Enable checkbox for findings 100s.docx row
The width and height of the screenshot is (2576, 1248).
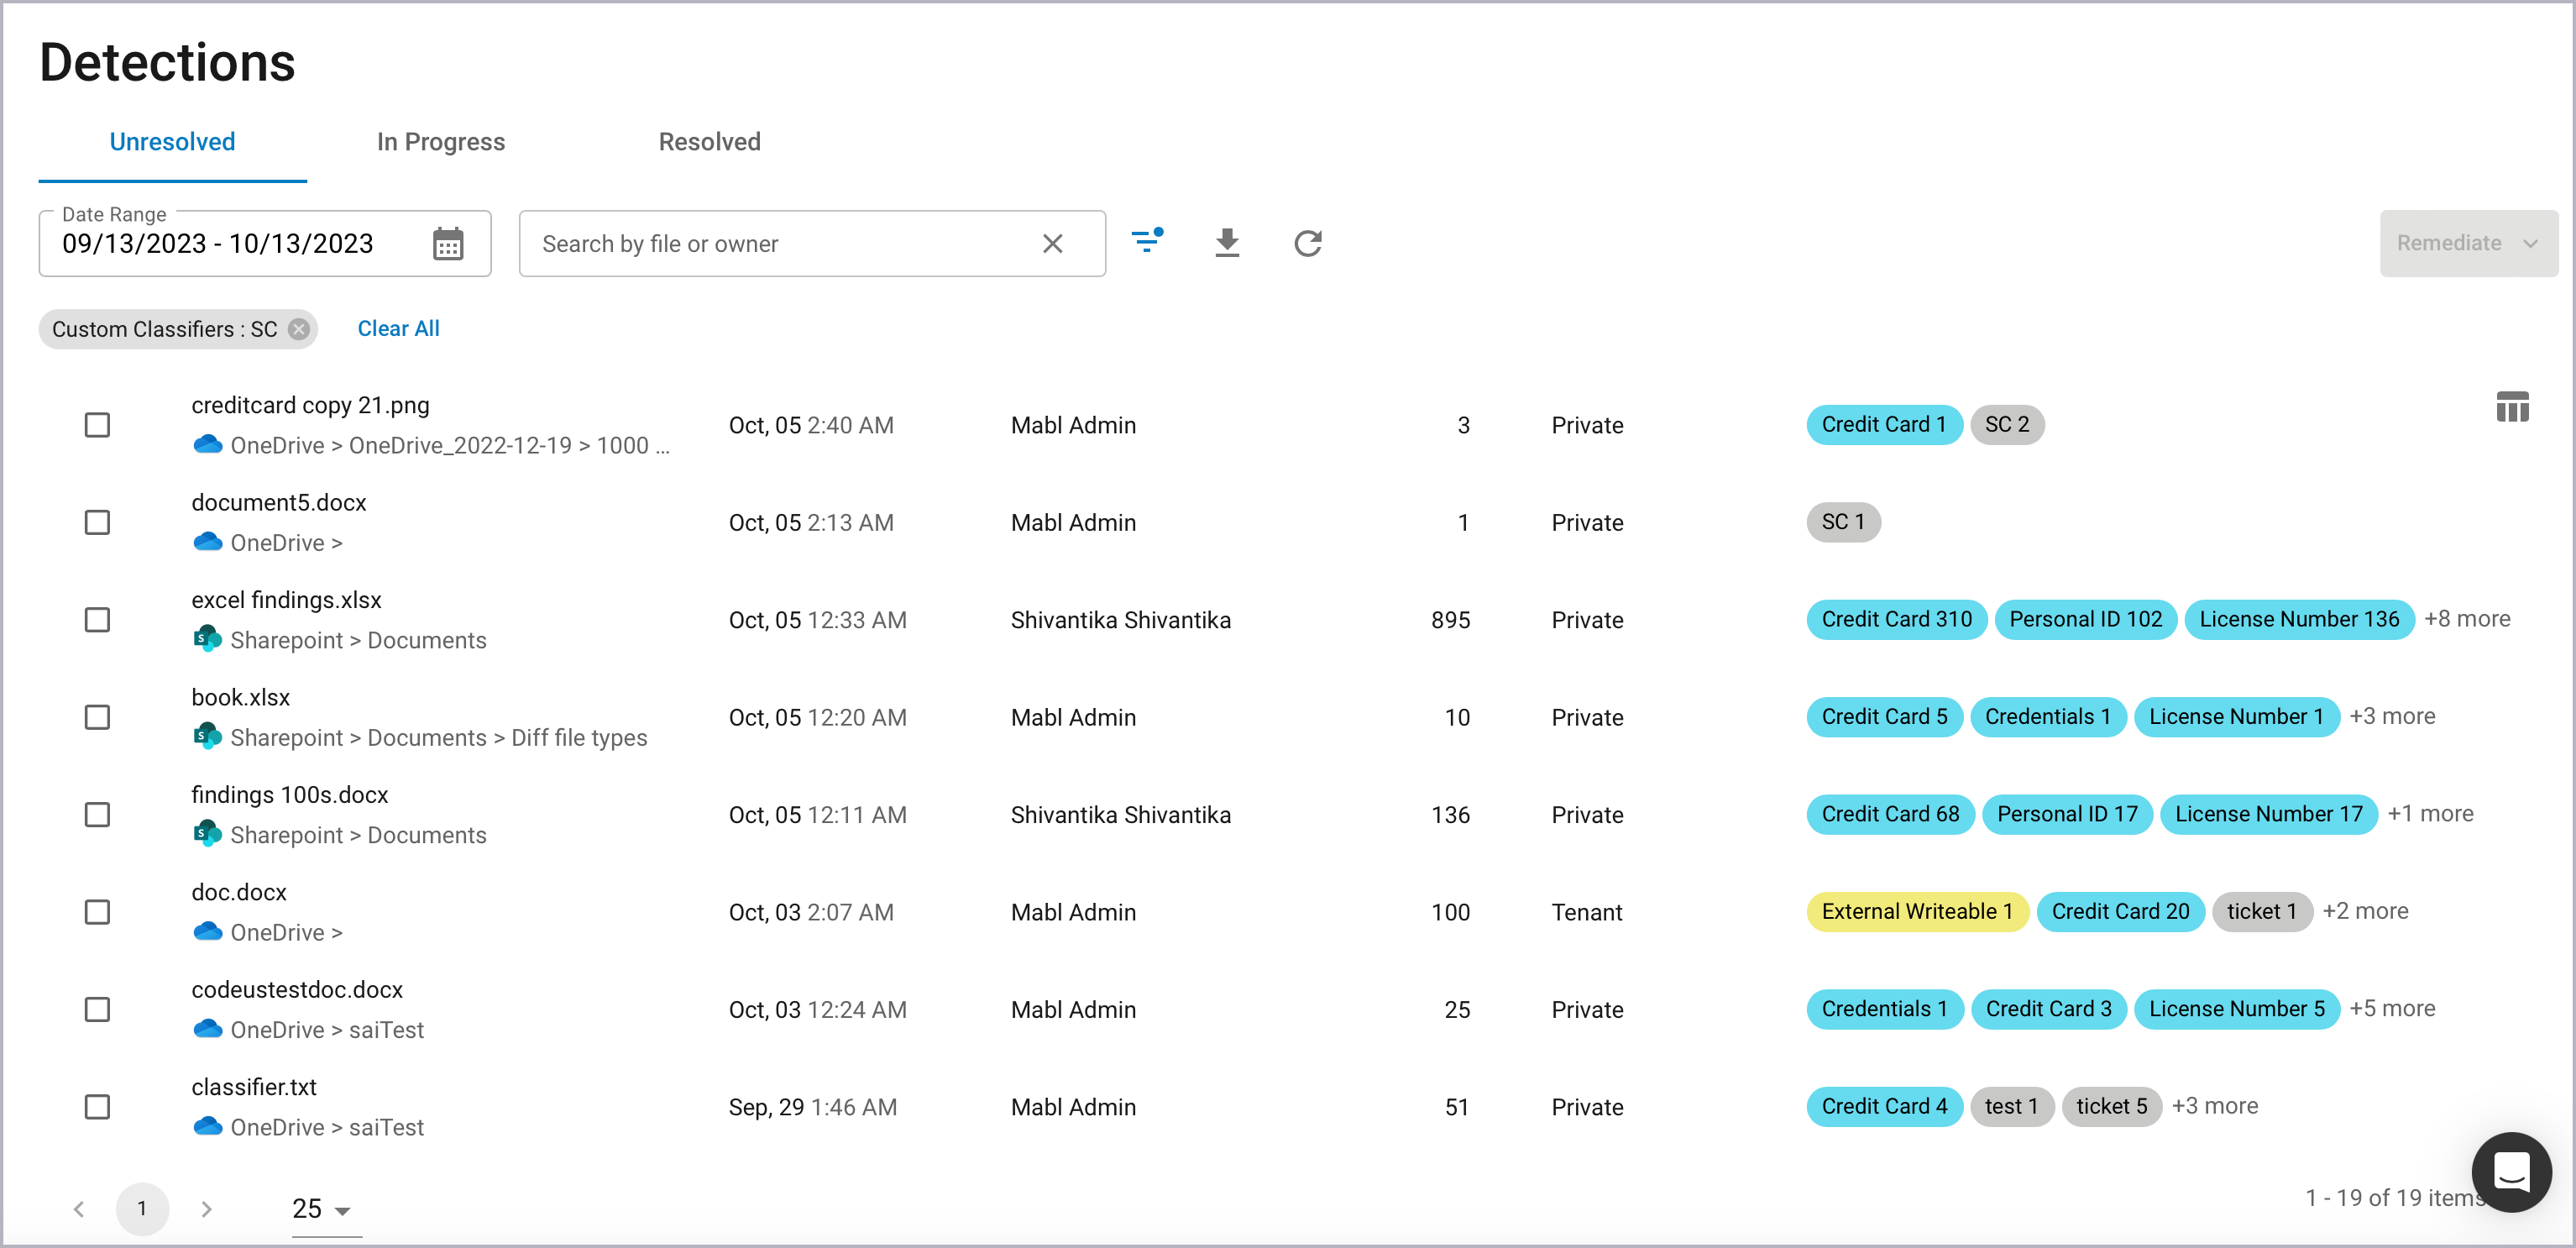[x=100, y=815]
